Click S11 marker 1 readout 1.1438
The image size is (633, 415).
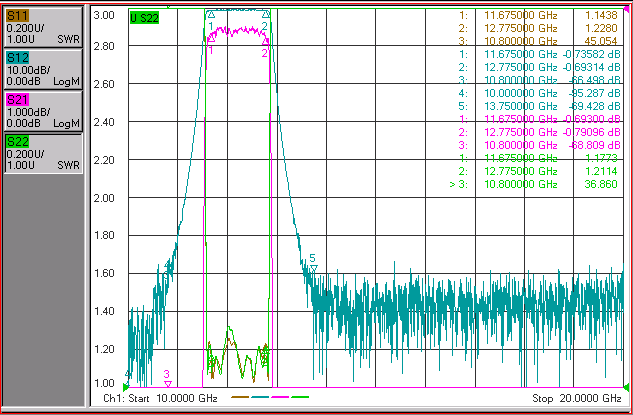click(601, 15)
